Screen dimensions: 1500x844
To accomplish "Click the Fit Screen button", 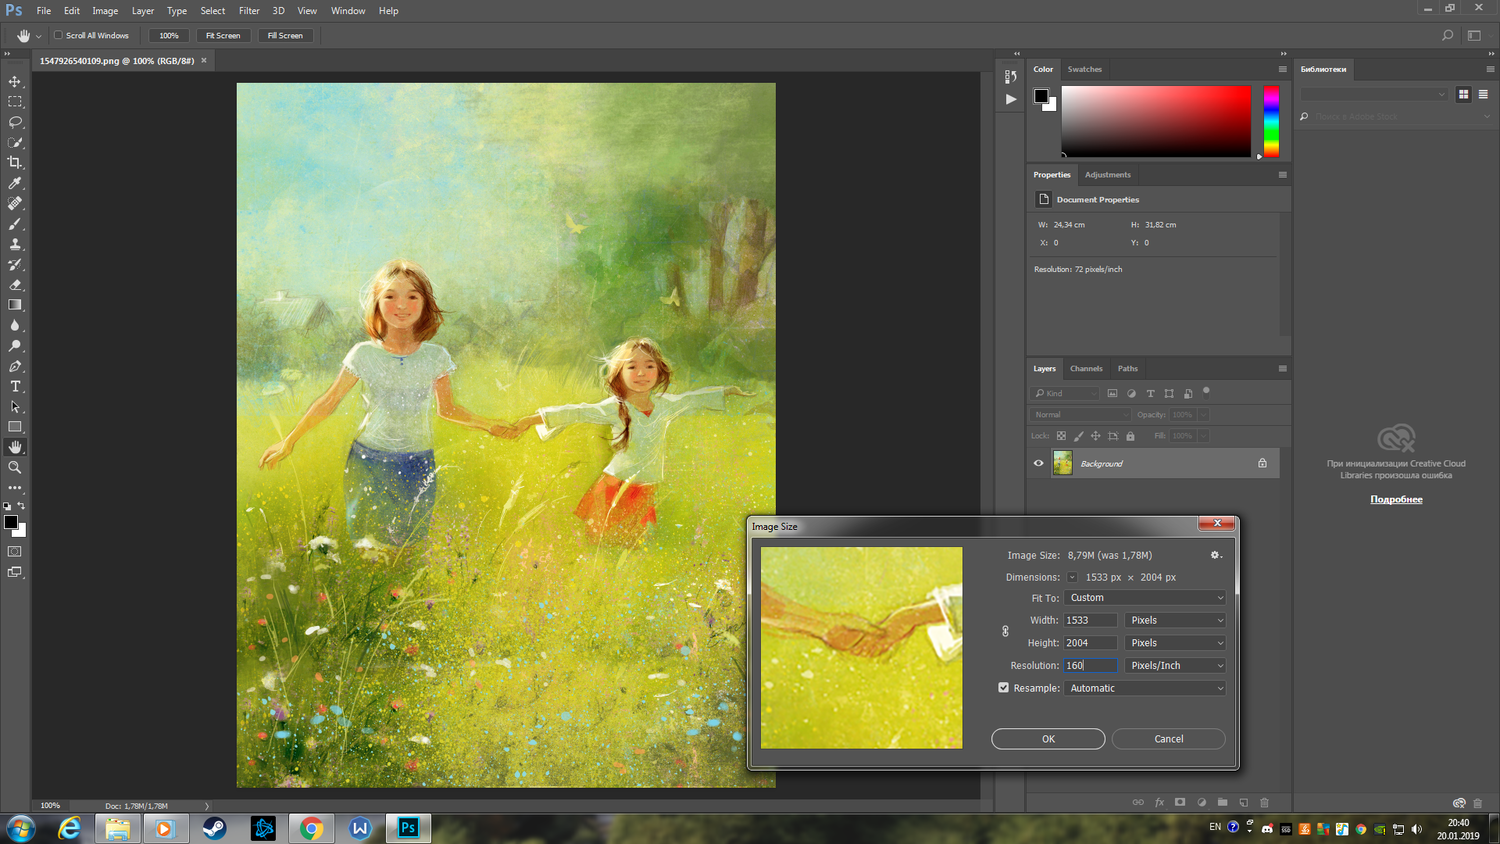I will click(x=223, y=35).
